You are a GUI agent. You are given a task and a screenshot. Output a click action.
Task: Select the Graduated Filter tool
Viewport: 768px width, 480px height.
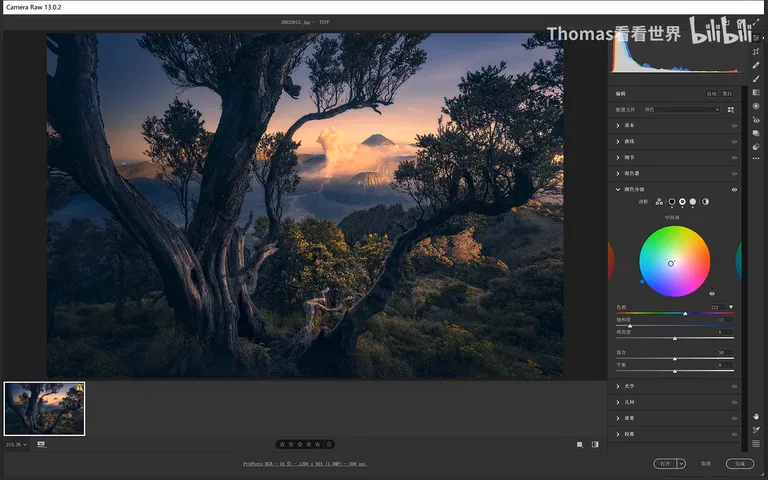[x=756, y=93]
